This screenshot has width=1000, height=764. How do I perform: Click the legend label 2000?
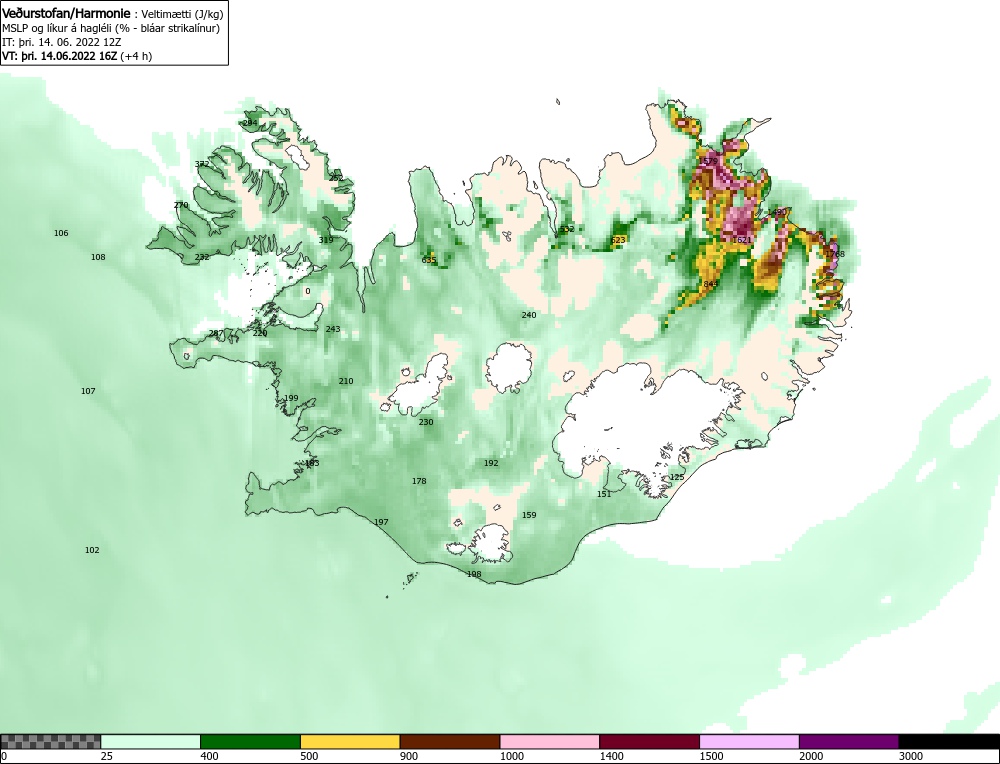pyautogui.click(x=811, y=756)
